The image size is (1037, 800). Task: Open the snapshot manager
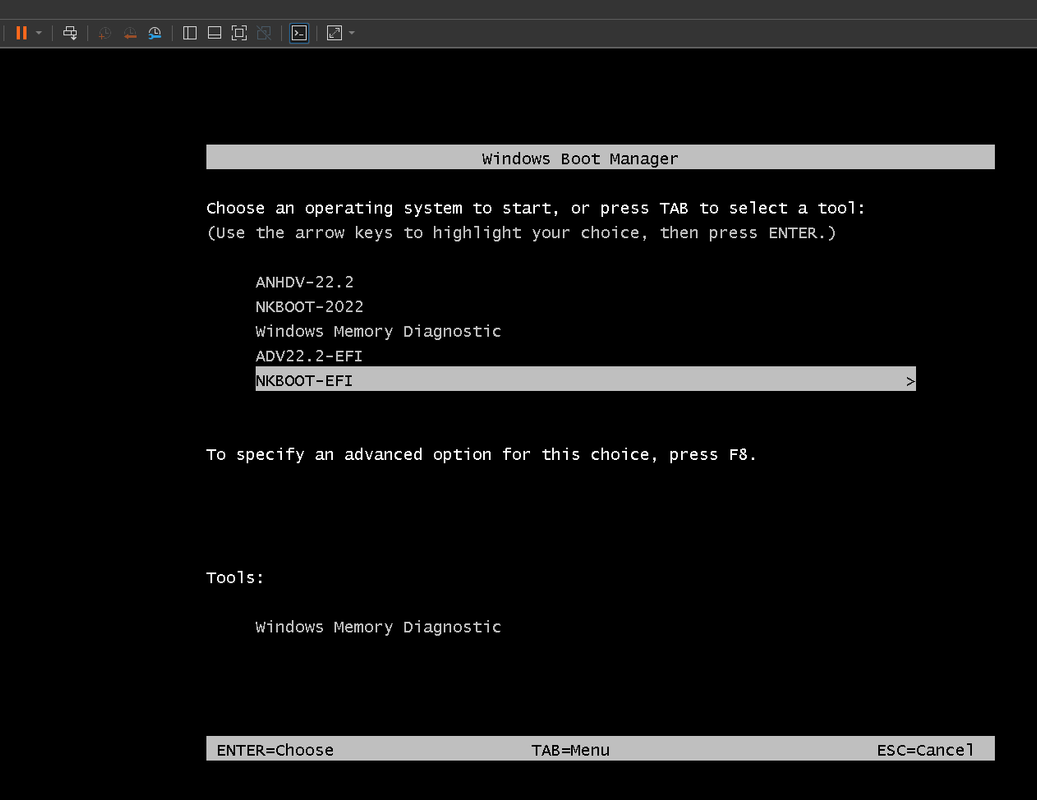click(155, 33)
